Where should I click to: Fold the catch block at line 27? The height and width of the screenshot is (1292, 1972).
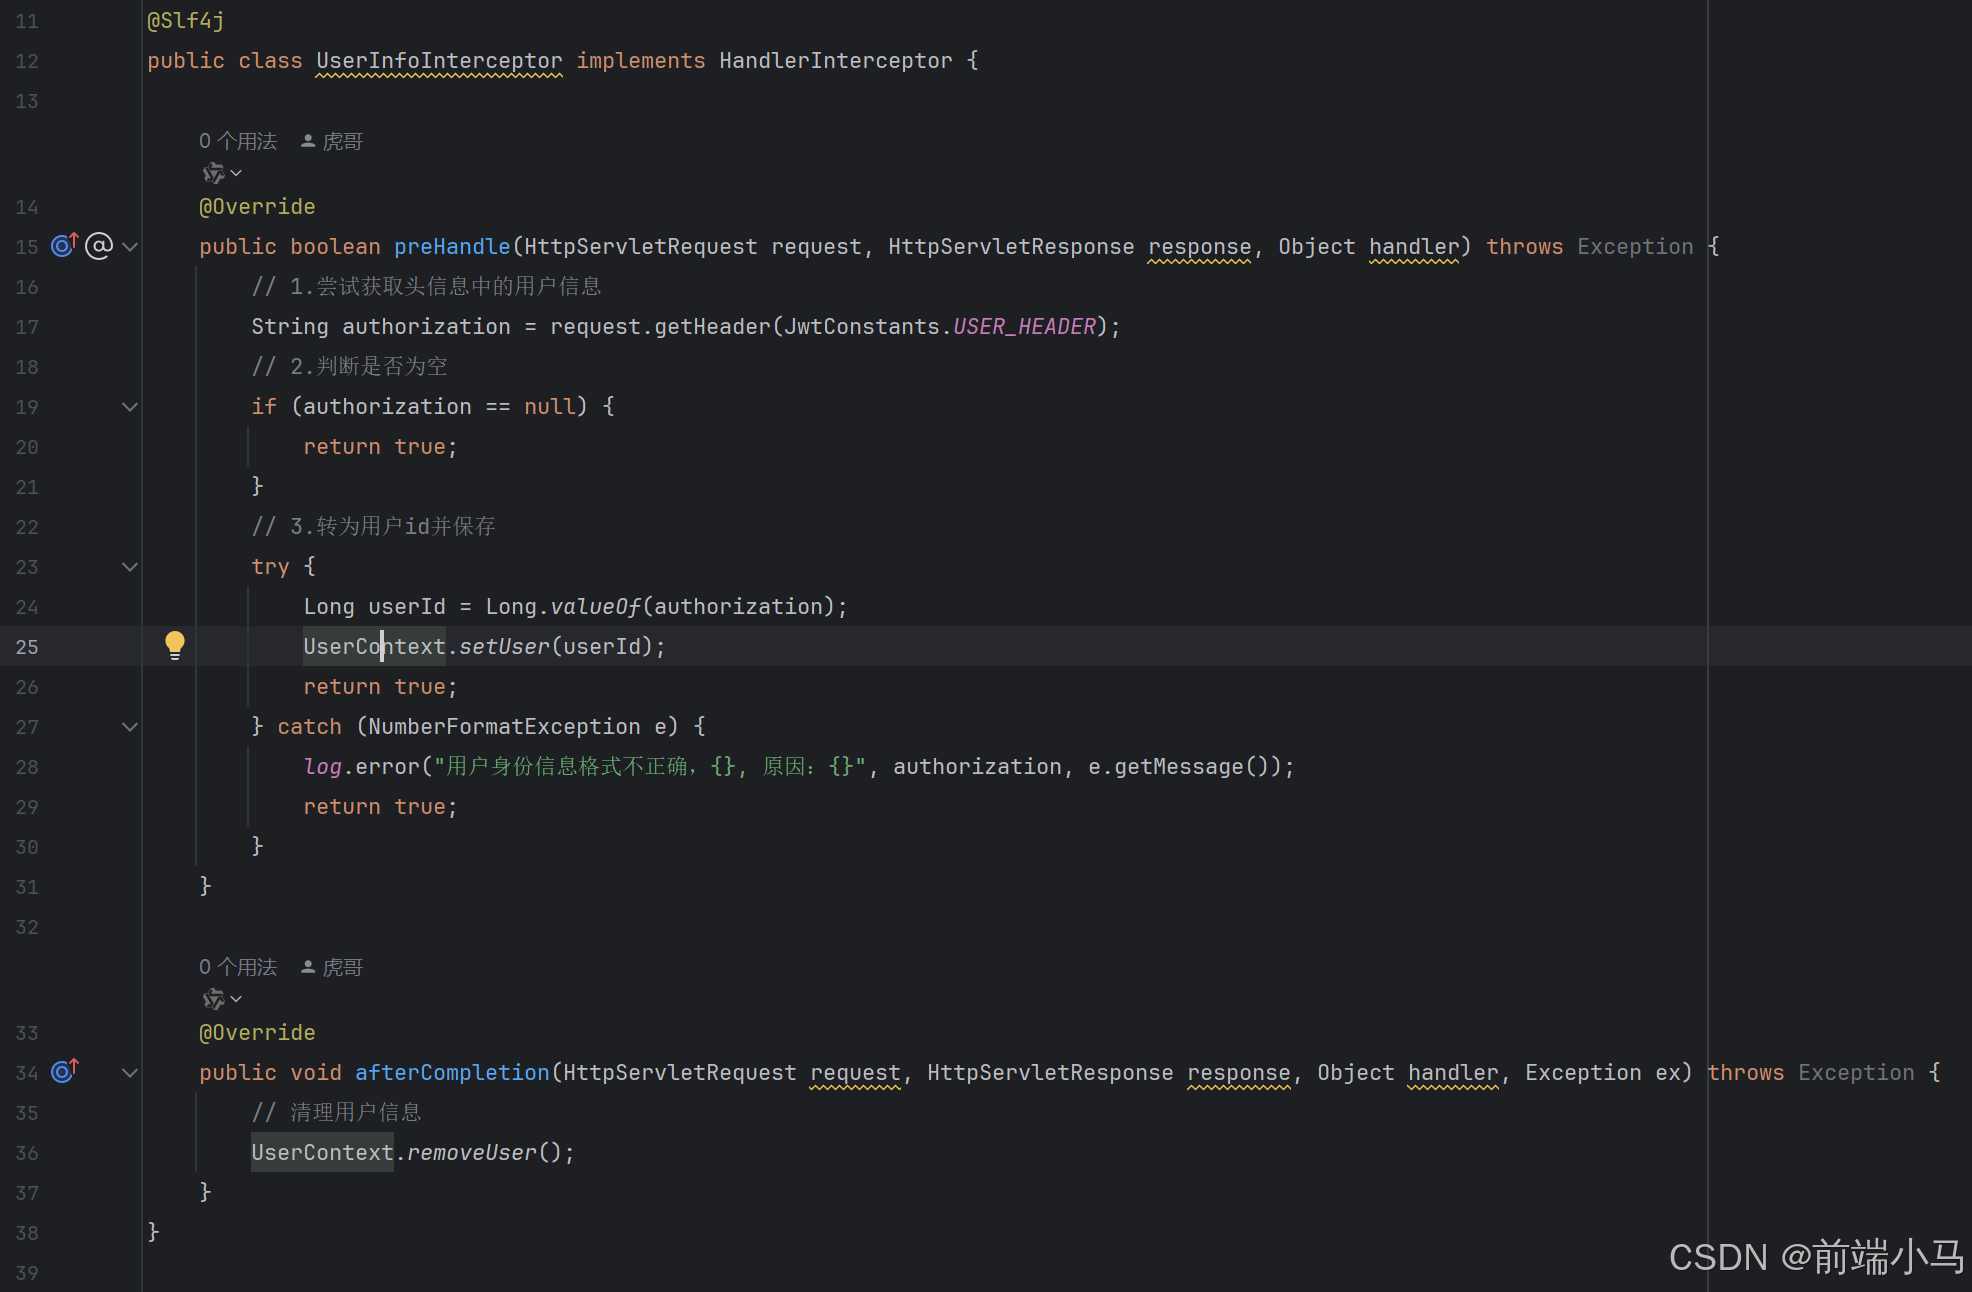click(x=130, y=727)
